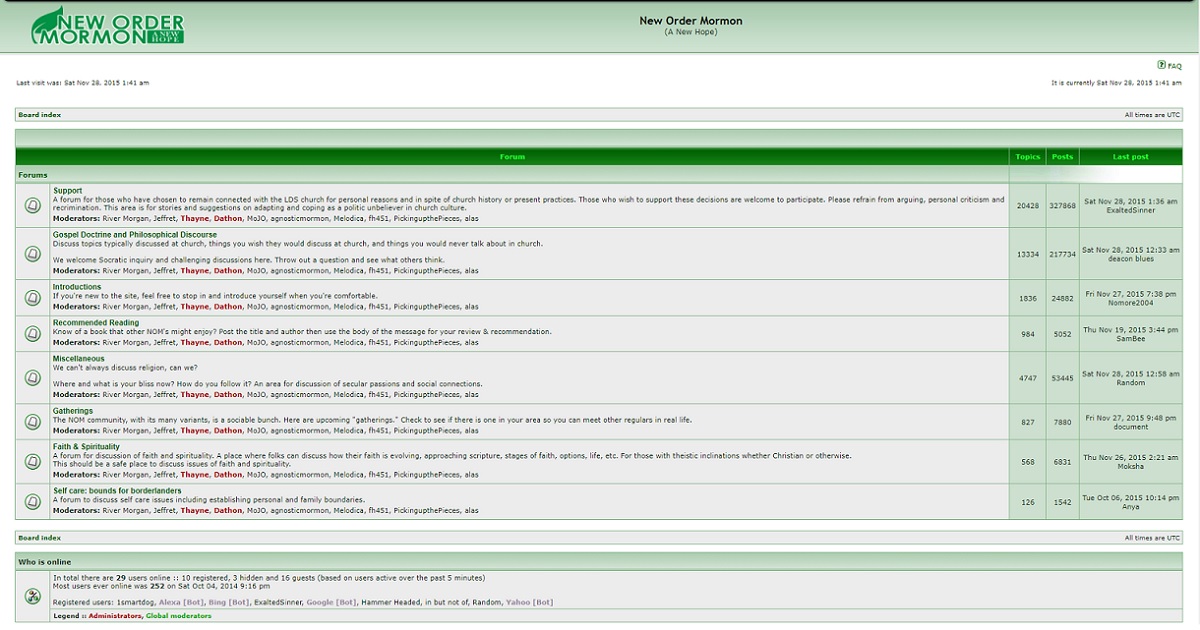Open Self care: bounds for borderlanders forum
Screen dimensions: 1200x630
117,491
